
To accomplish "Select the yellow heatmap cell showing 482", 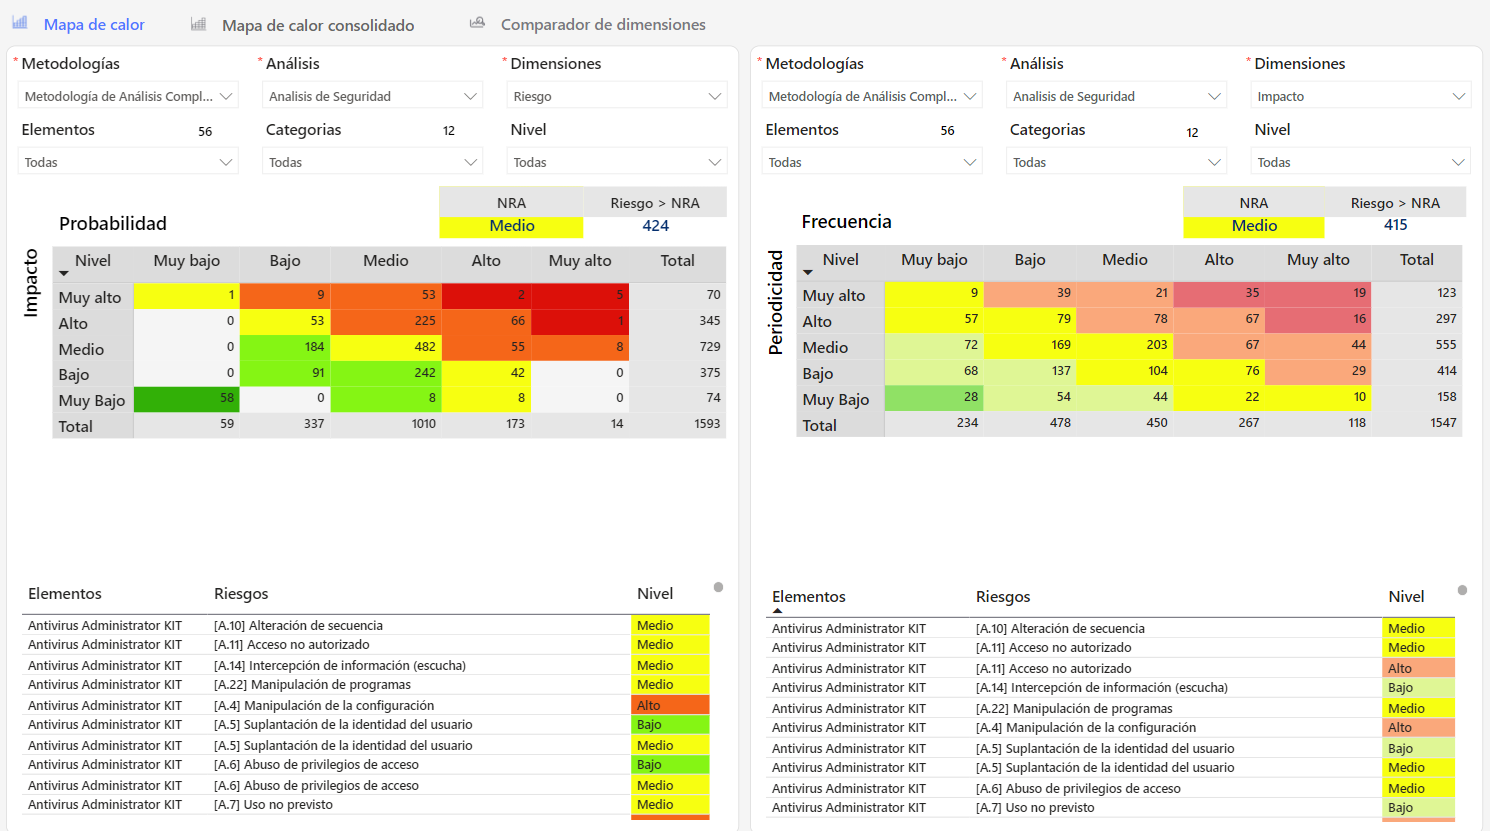I will pyautogui.click(x=386, y=347).
